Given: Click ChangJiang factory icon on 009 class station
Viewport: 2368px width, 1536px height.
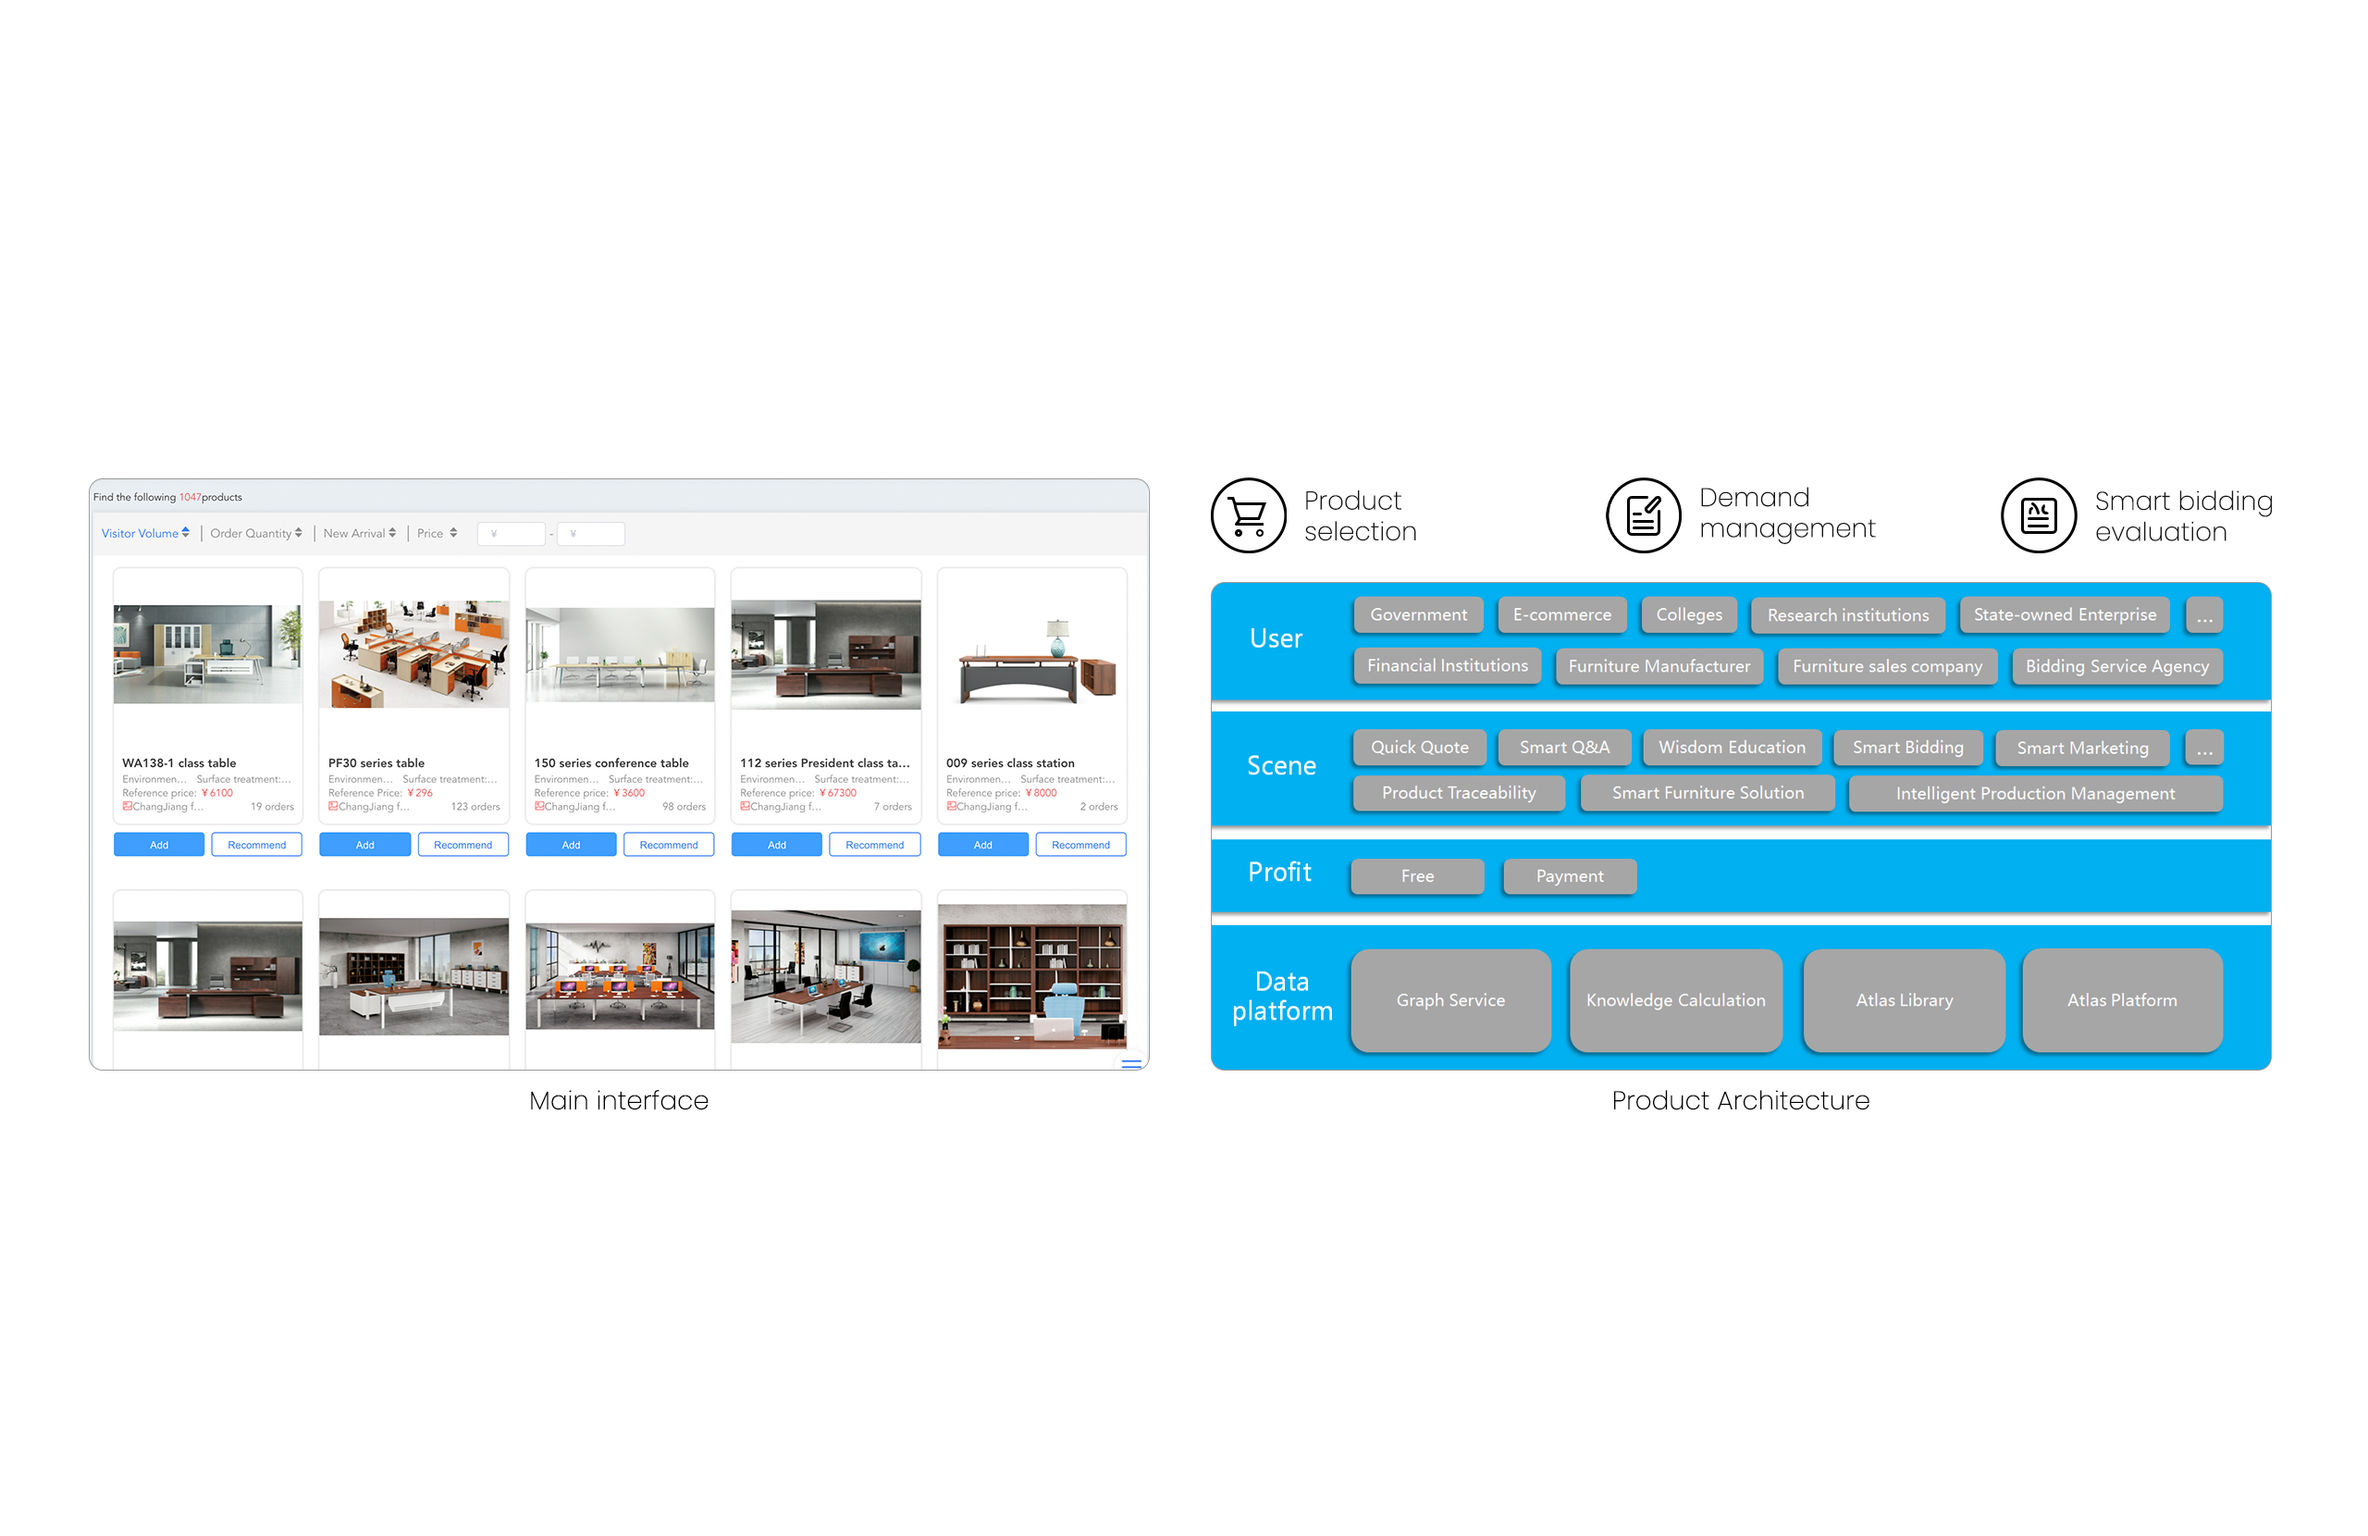Looking at the screenshot, I should [950, 806].
